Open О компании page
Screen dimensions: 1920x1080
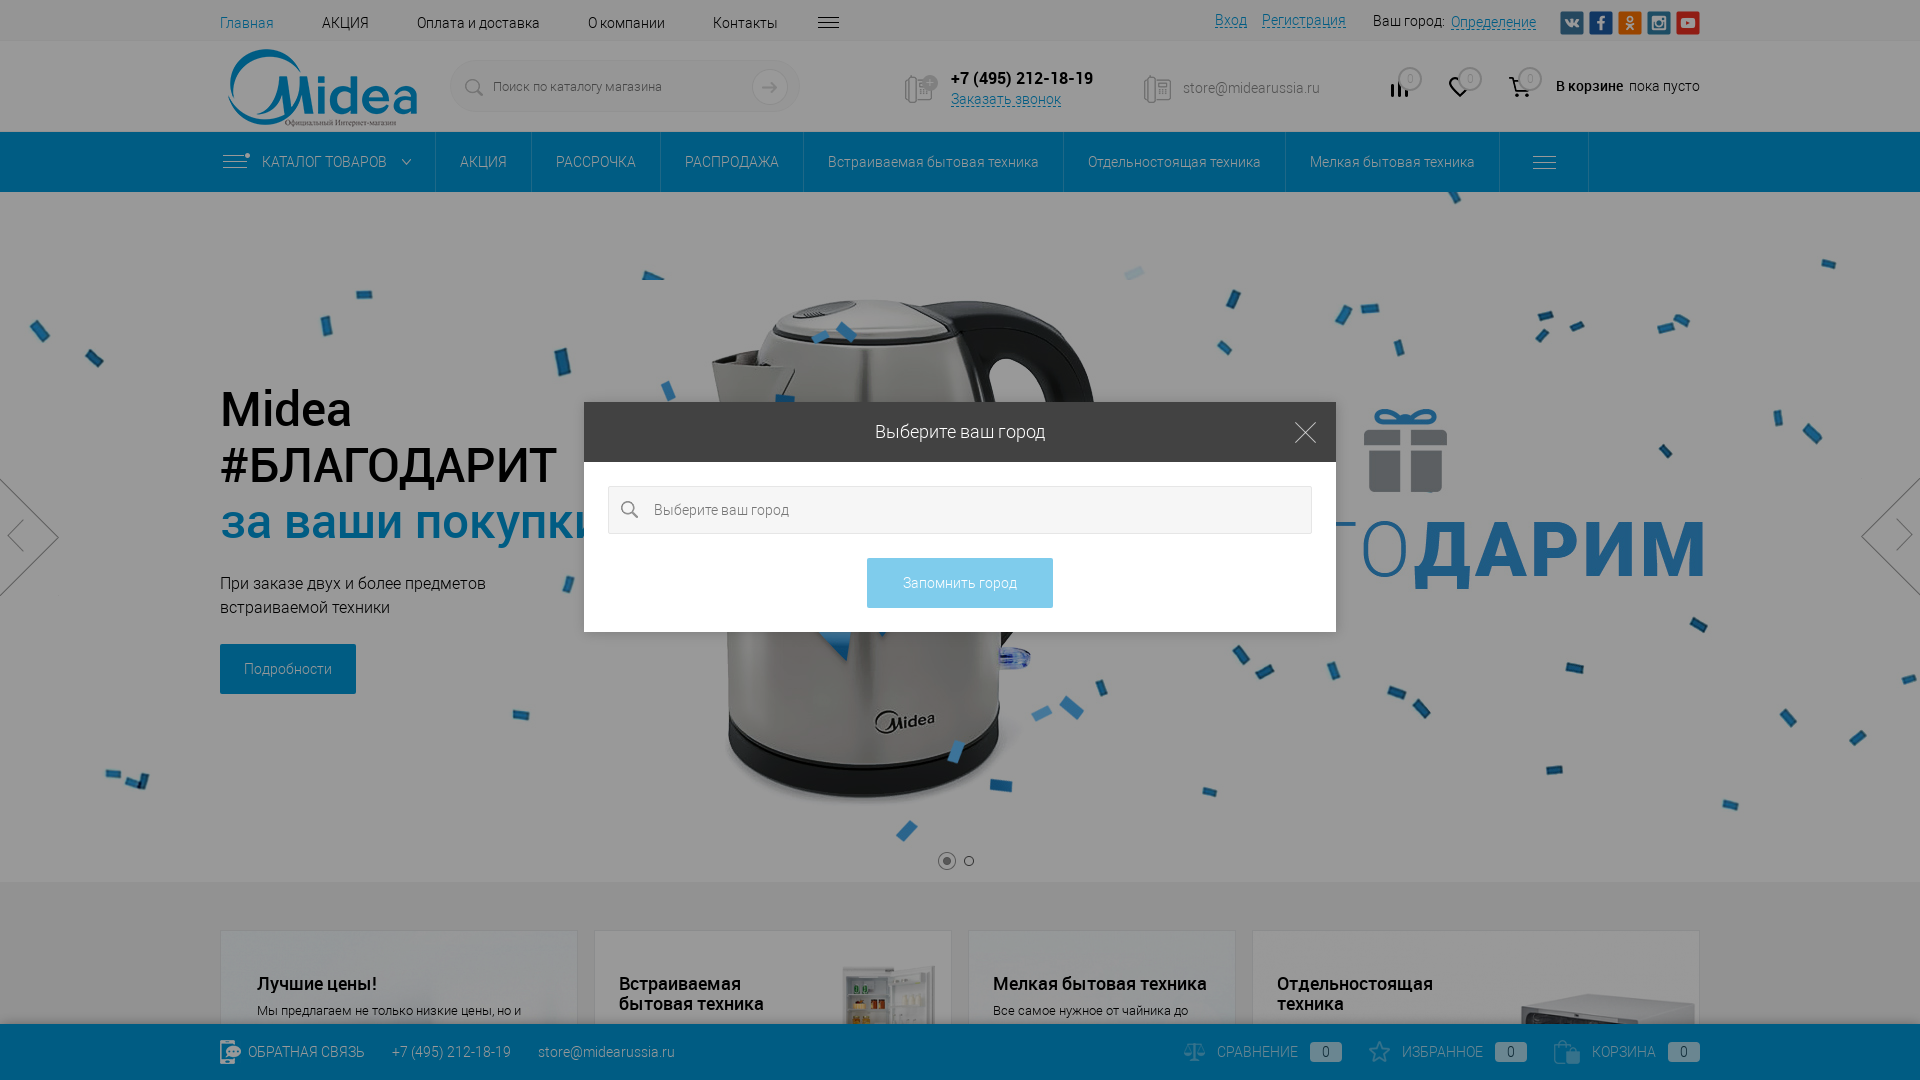pyautogui.click(x=626, y=23)
